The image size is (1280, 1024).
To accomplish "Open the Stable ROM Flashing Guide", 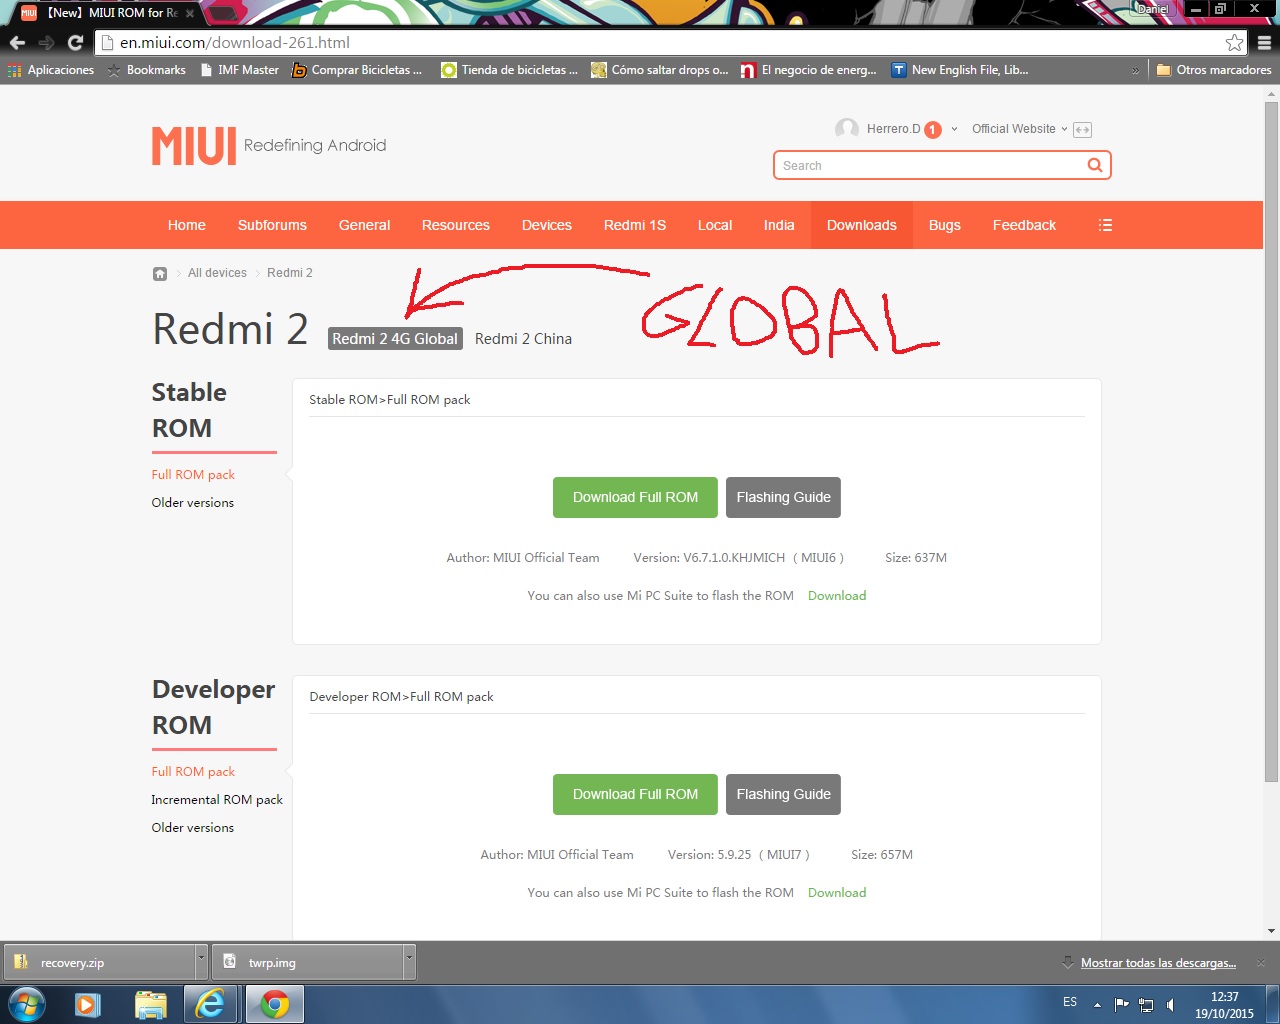I will click(x=783, y=497).
